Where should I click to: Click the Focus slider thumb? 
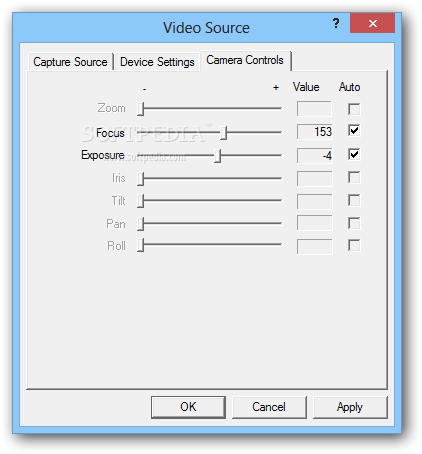pyautogui.click(x=224, y=133)
